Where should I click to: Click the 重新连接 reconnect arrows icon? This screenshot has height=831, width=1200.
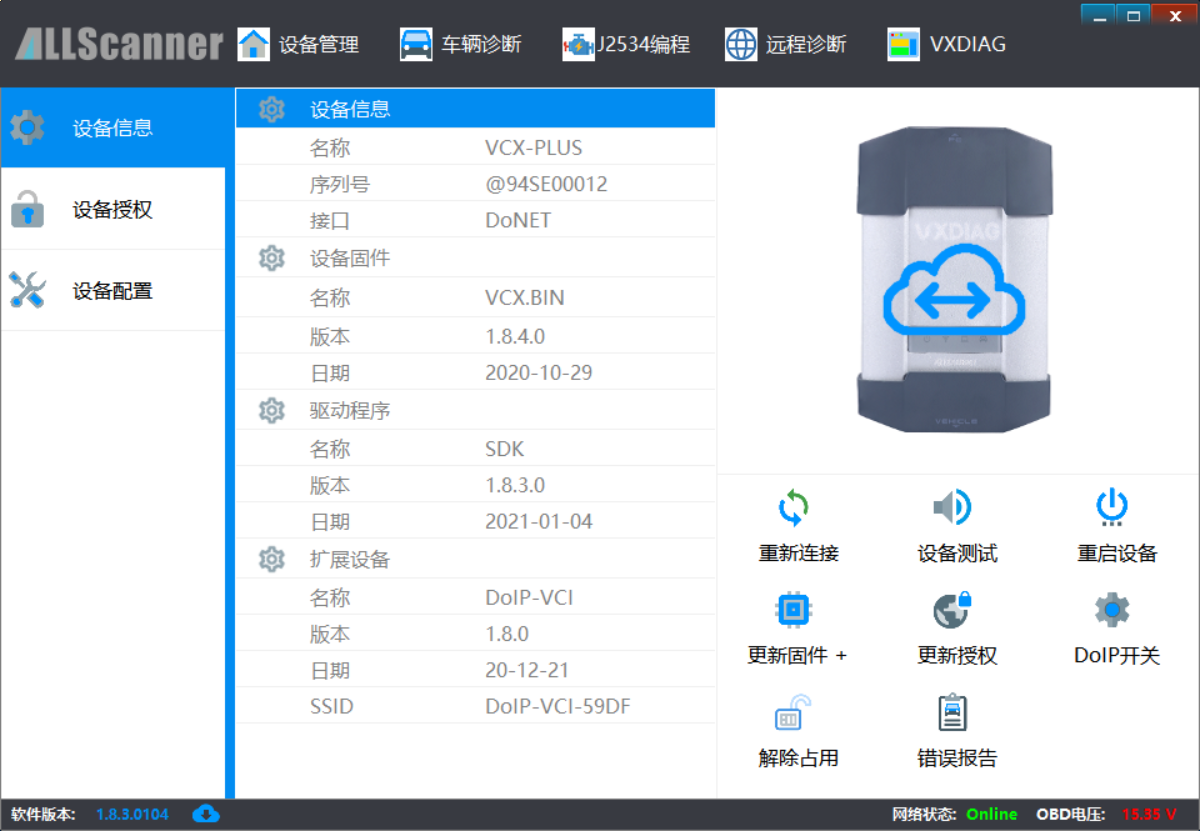(794, 508)
